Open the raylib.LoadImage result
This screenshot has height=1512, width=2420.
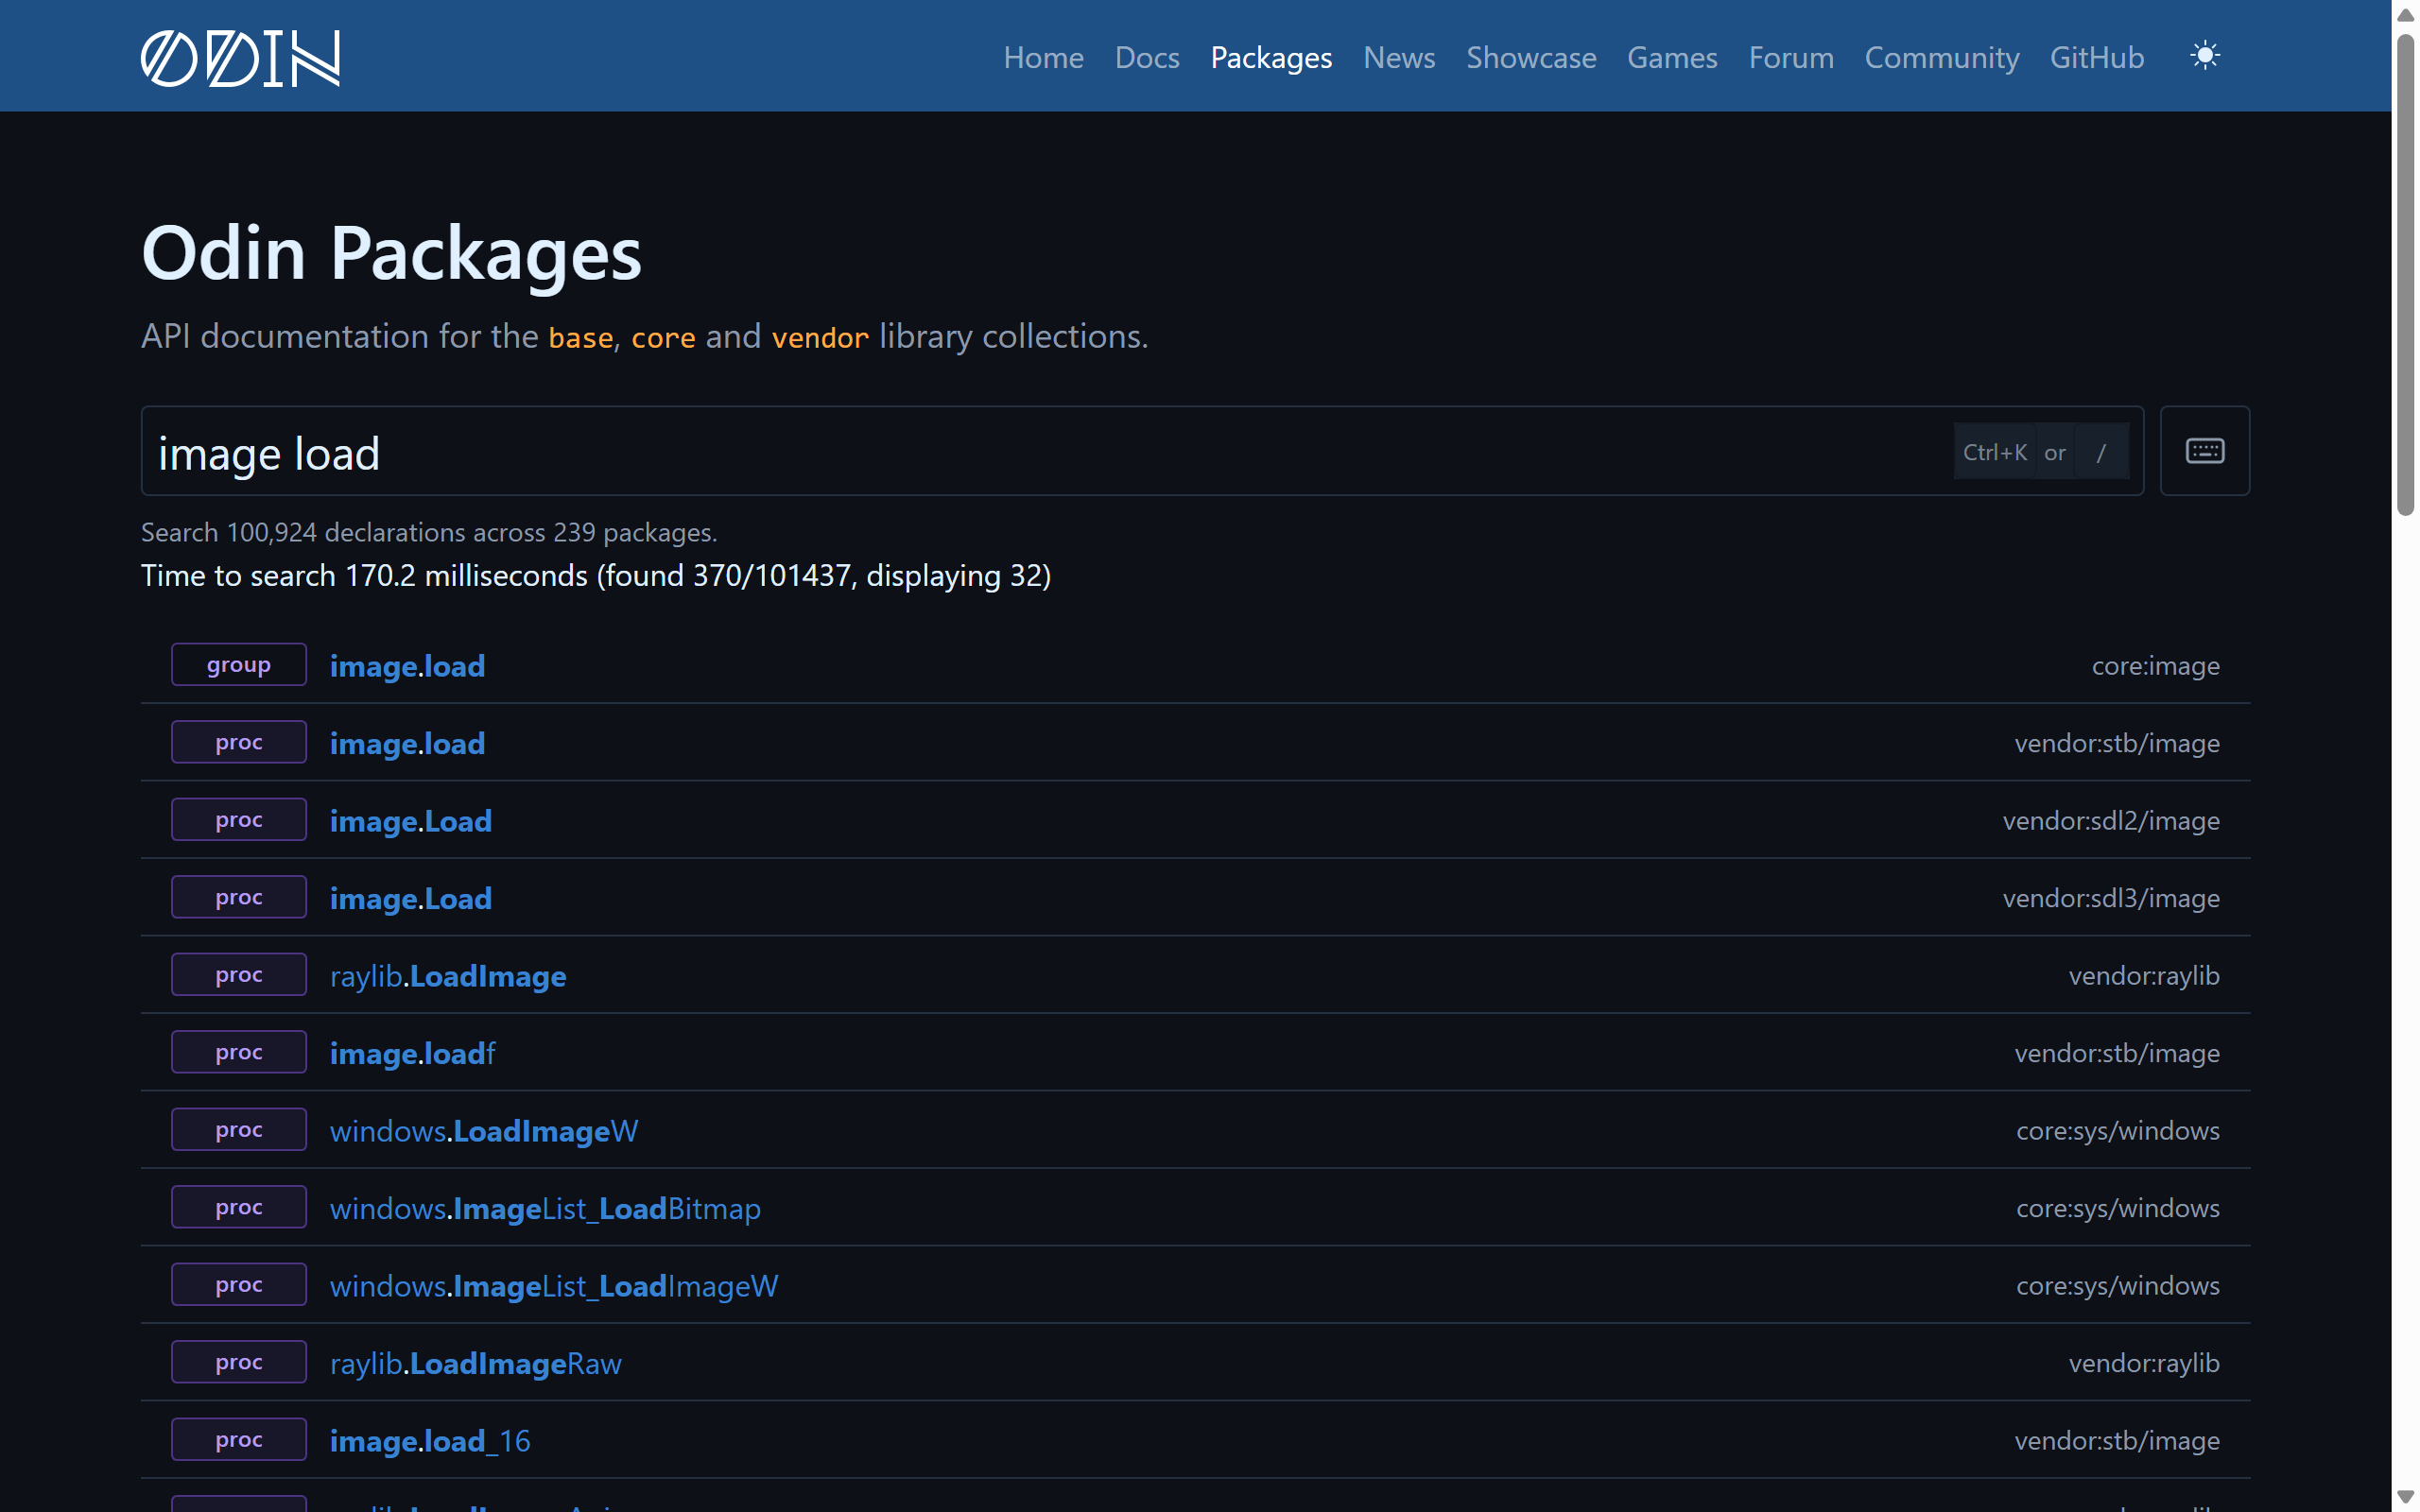click(x=448, y=976)
